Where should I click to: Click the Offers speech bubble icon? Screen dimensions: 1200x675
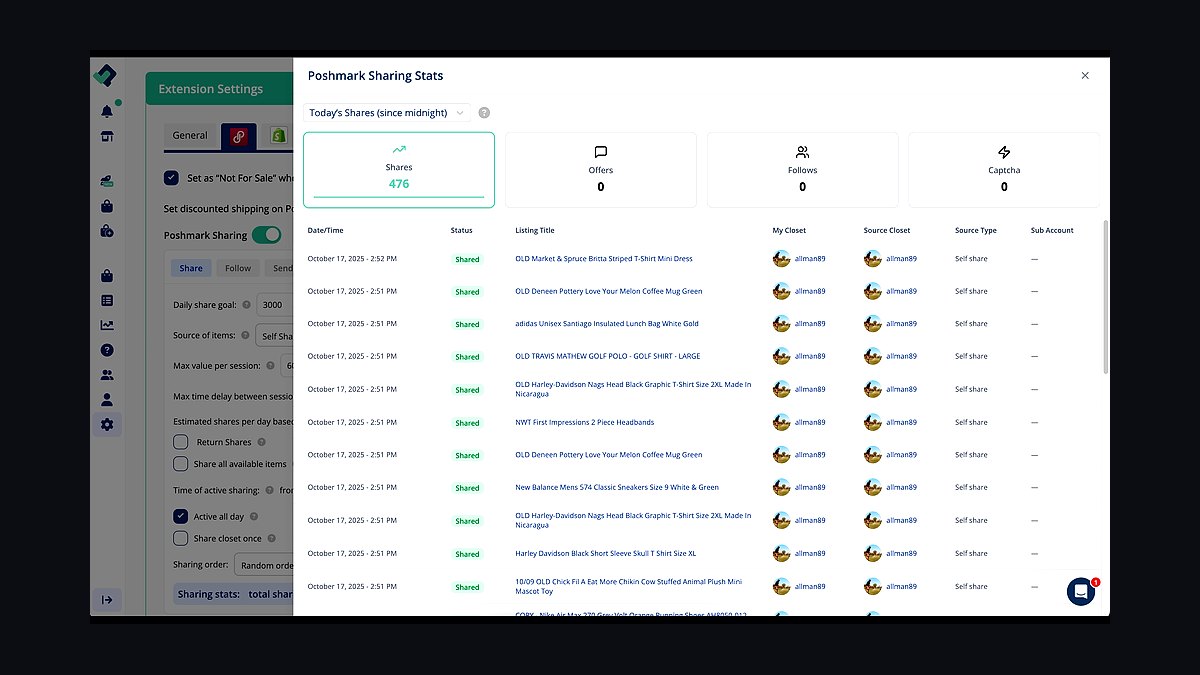[x=601, y=152]
